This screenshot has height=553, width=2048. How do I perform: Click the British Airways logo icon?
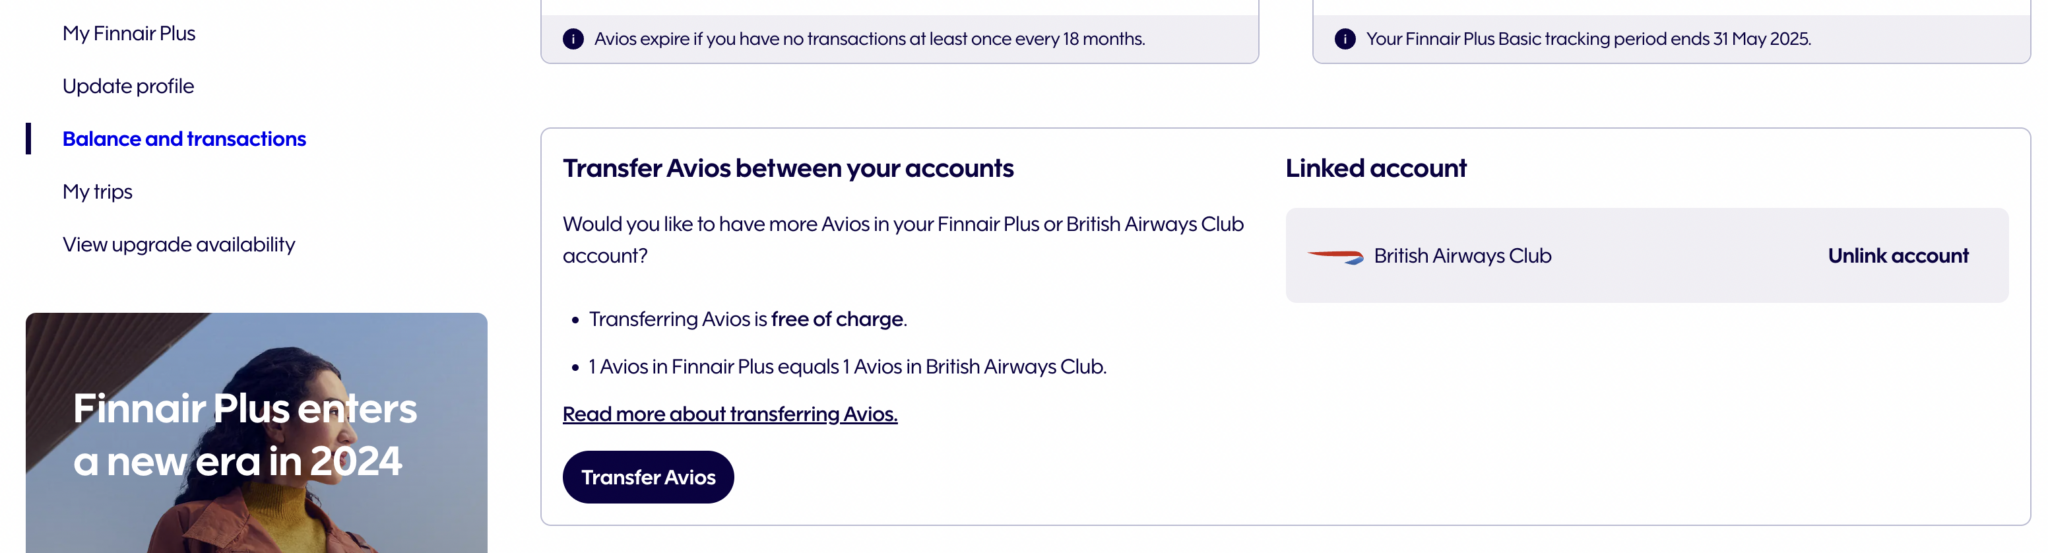click(1335, 256)
